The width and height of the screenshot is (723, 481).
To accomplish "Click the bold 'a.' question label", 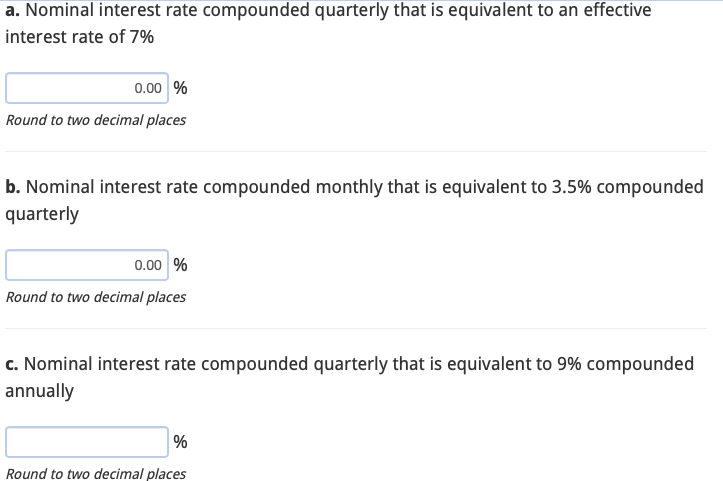I will tap(12, 10).
